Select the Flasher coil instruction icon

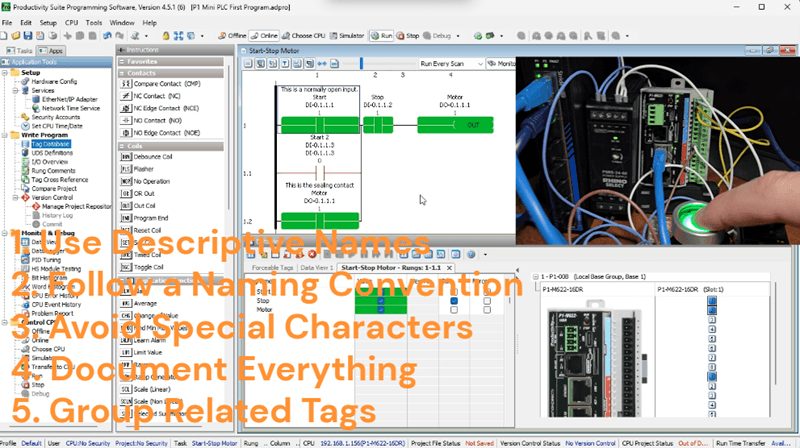click(126, 169)
